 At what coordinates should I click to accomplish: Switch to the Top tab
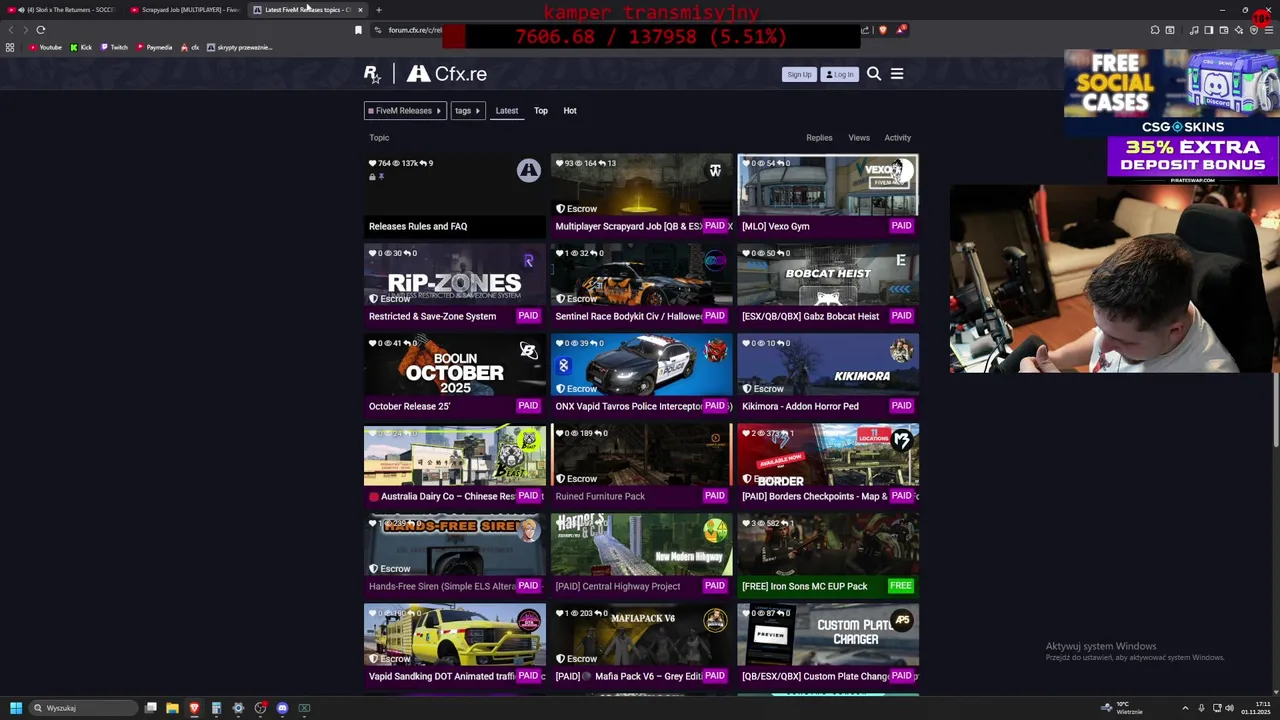[x=541, y=111]
